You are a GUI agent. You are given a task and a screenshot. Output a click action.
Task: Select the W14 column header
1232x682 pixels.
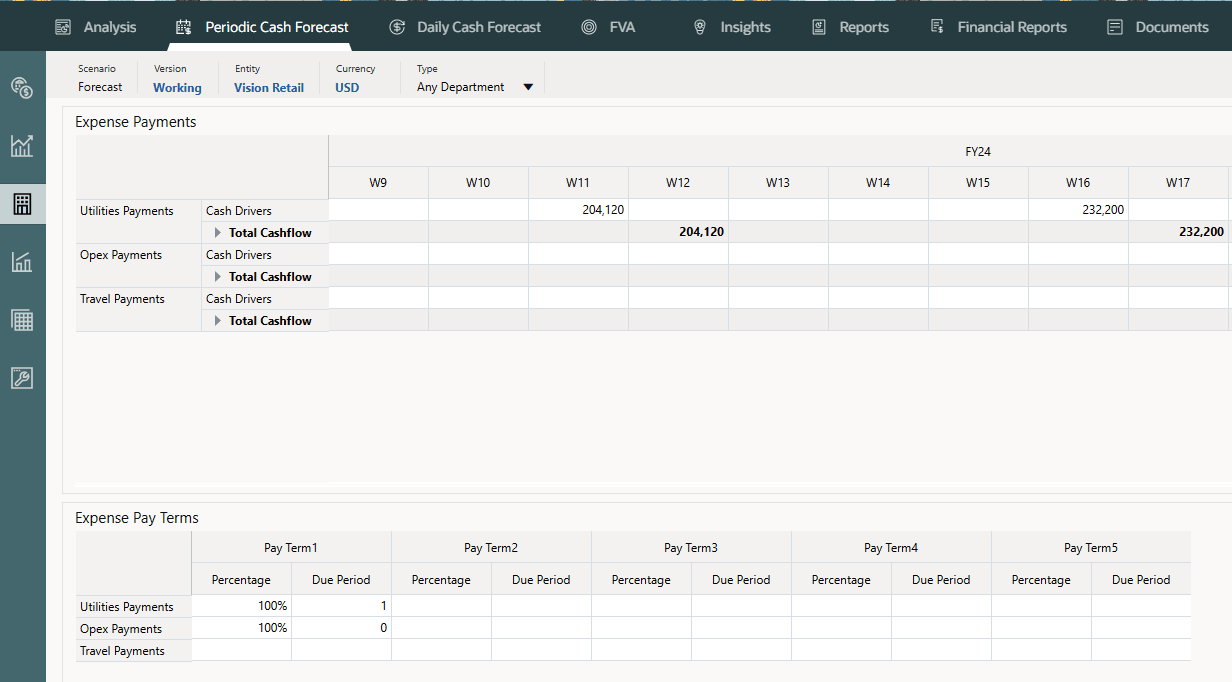click(x=878, y=183)
